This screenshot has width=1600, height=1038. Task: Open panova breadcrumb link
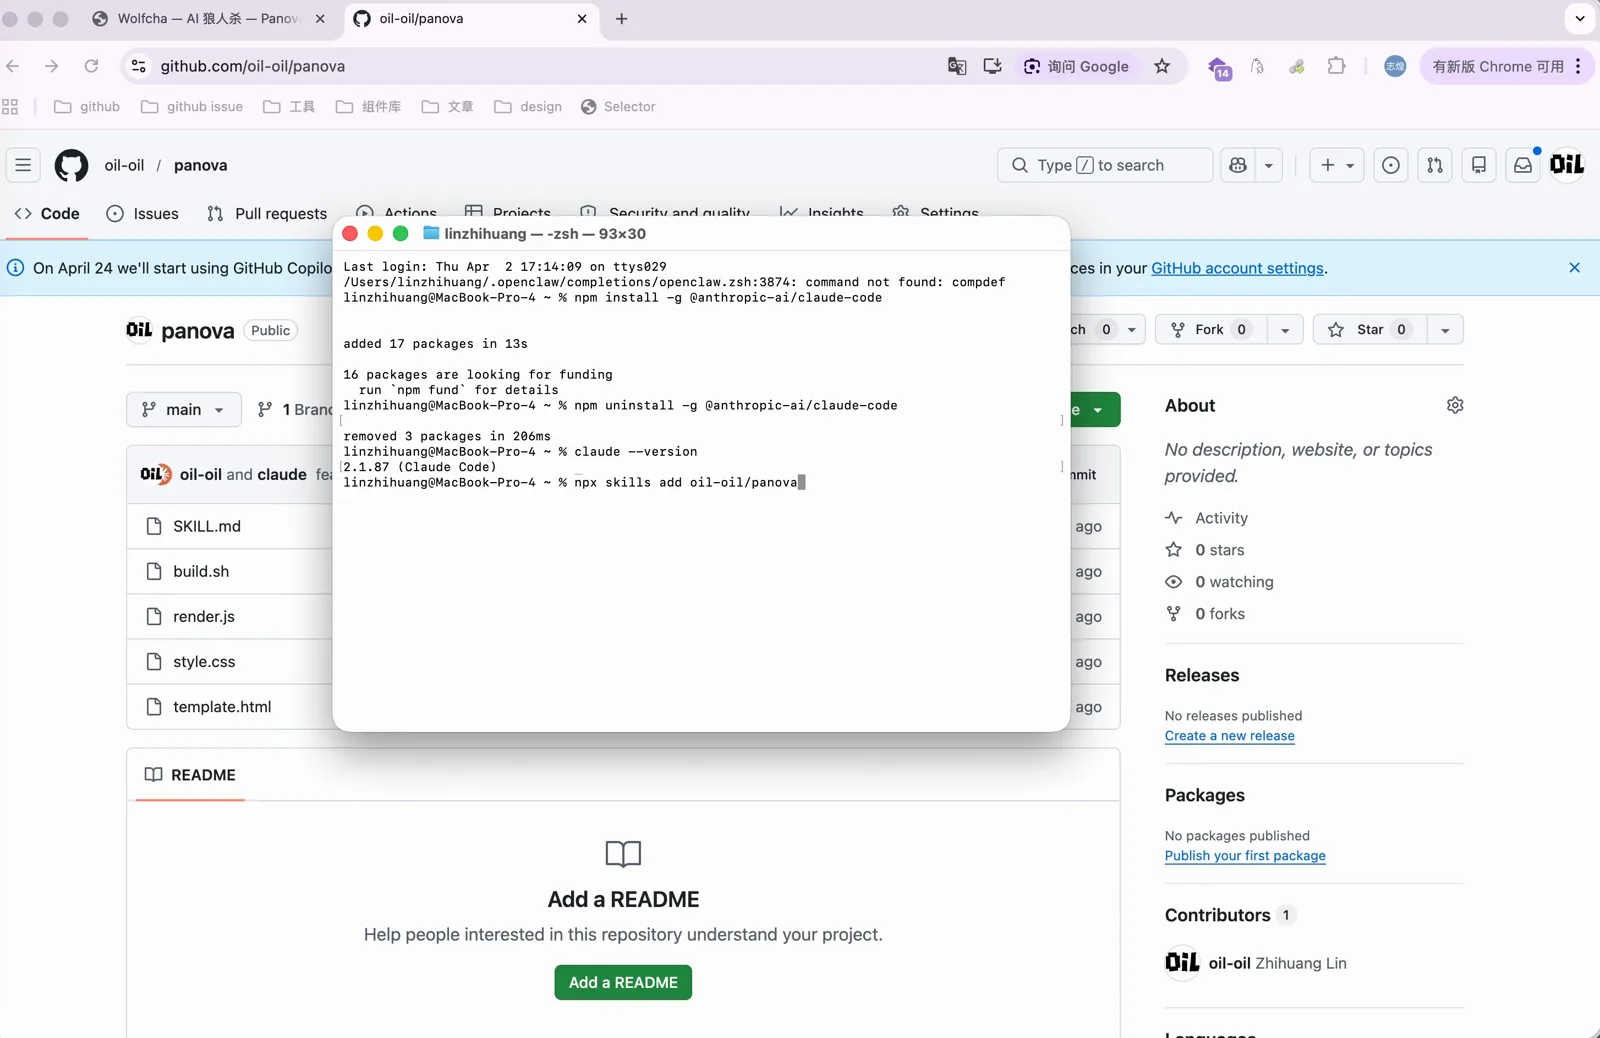tap(200, 165)
